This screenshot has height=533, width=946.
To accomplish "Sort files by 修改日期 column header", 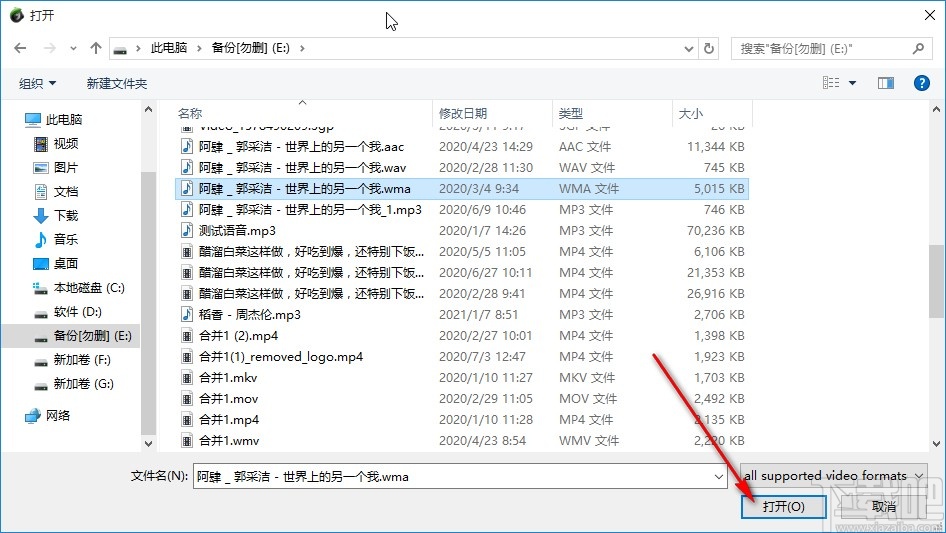I will 463,113.
